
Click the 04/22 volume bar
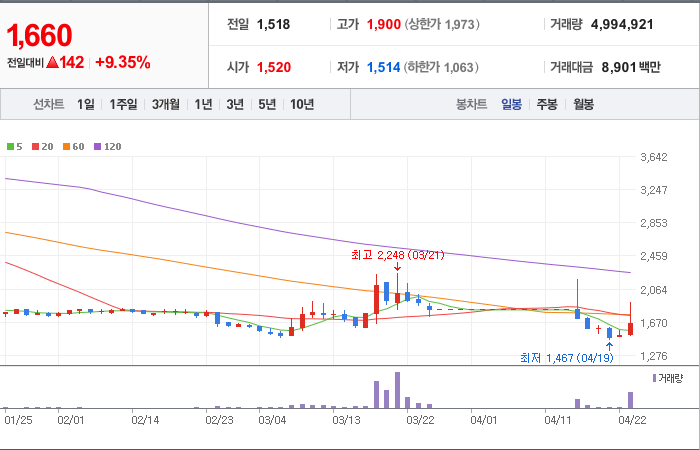click(630, 400)
